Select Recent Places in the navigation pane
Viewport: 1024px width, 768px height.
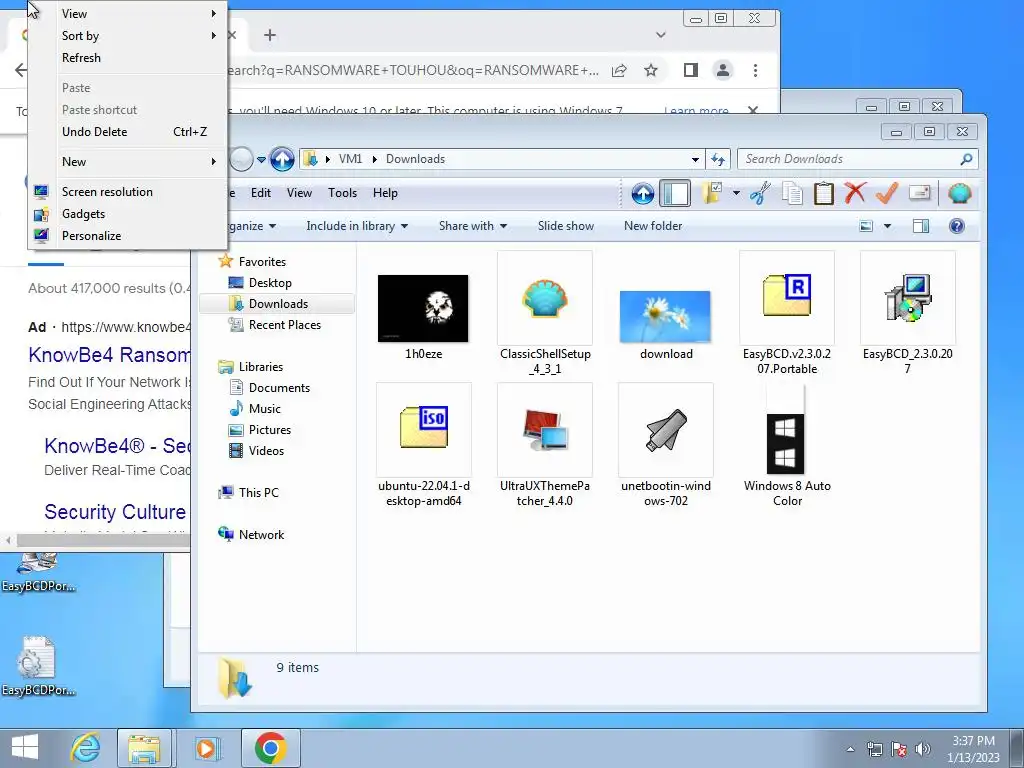tap(285, 325)
